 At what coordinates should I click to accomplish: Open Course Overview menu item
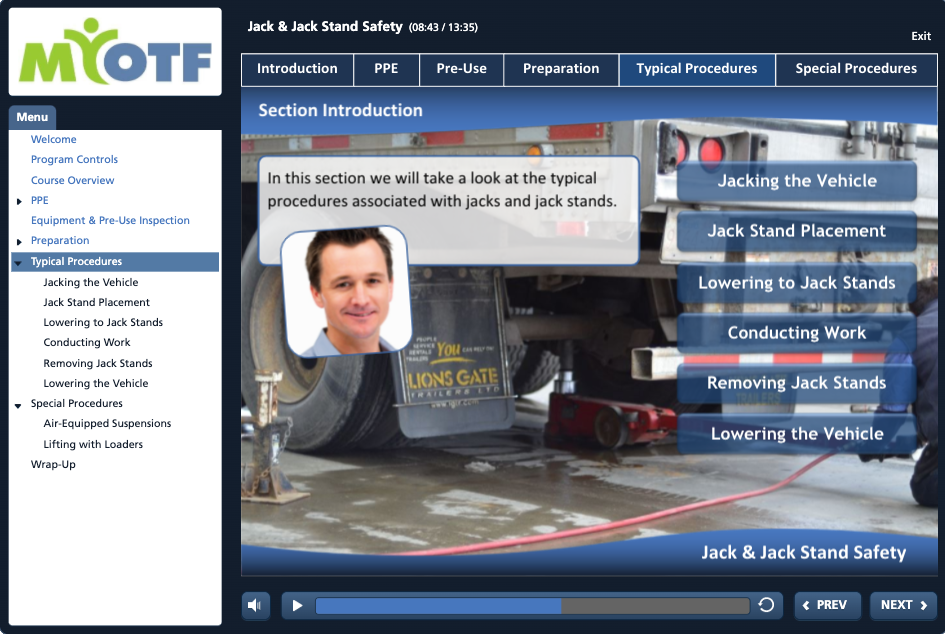tap(72, 180)
